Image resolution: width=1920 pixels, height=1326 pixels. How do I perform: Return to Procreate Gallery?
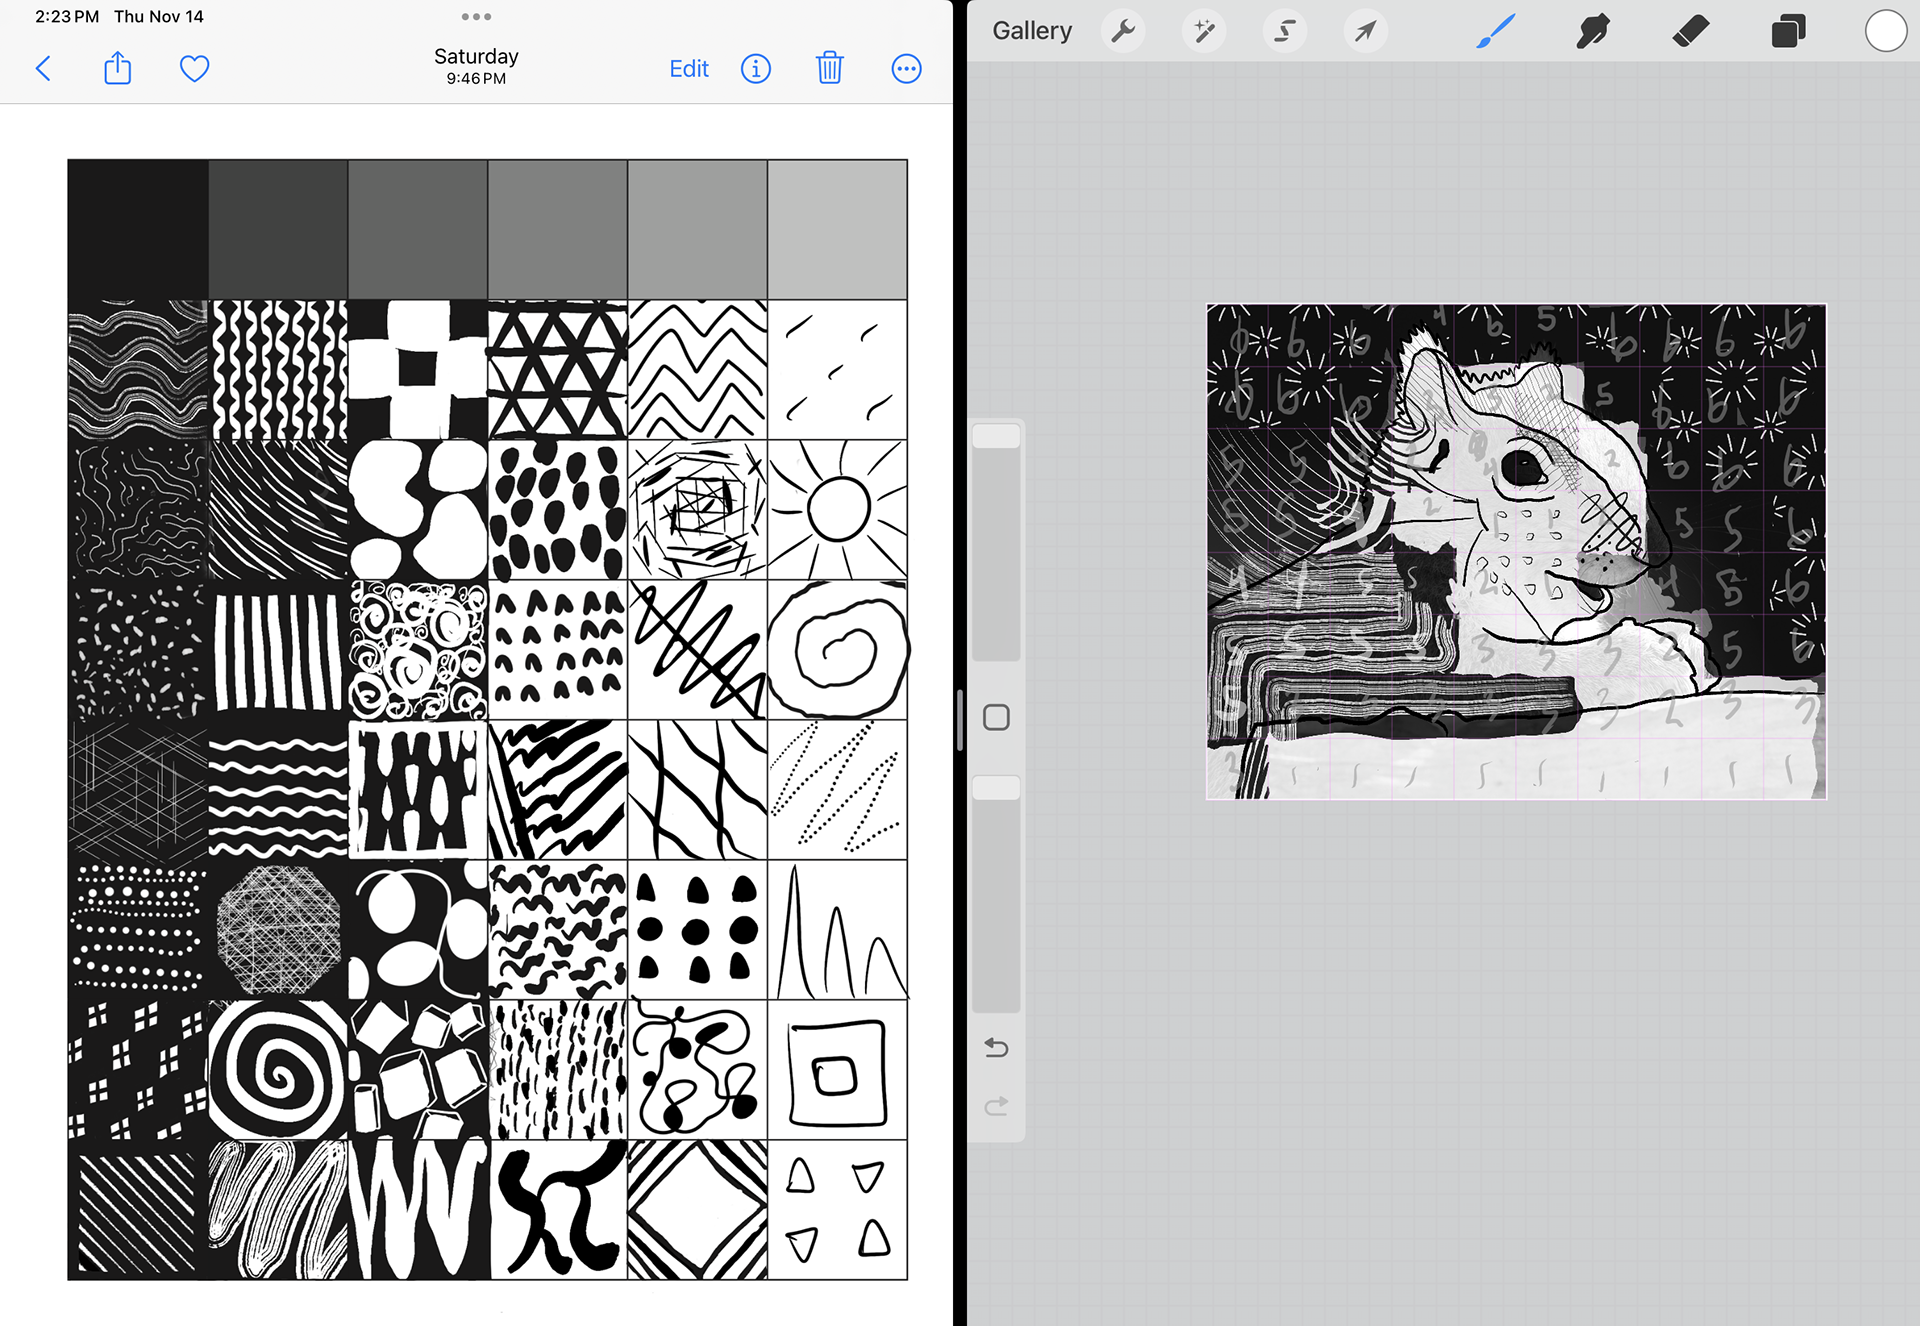[1032, 31]
